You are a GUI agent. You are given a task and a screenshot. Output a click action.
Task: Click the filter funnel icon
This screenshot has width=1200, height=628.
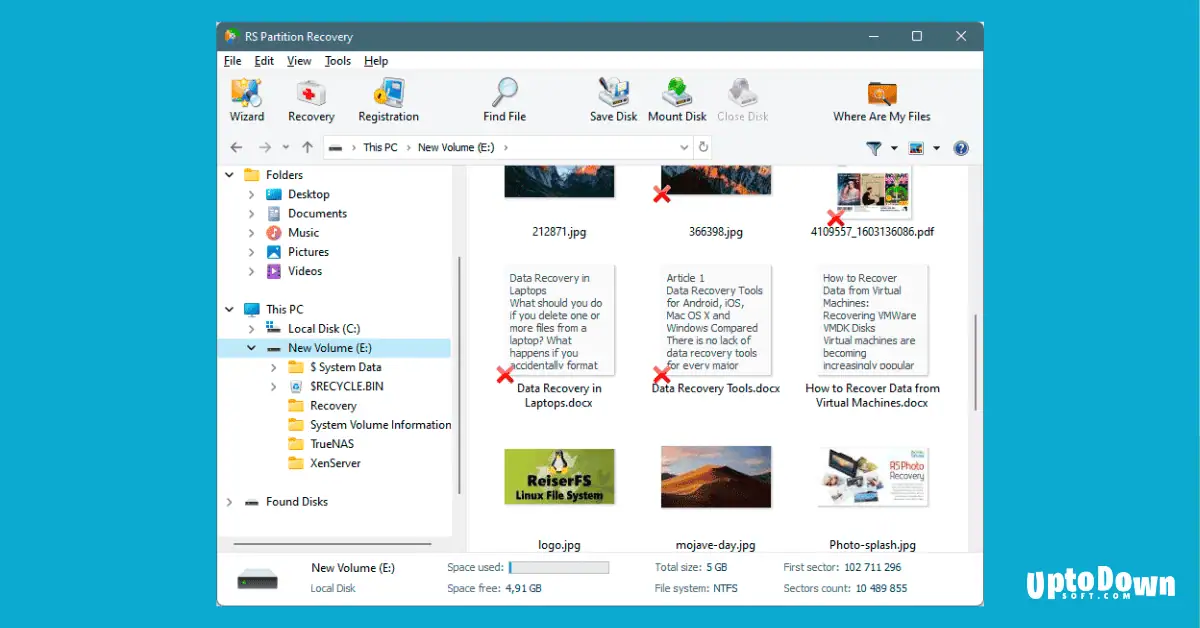coord(873,147)
